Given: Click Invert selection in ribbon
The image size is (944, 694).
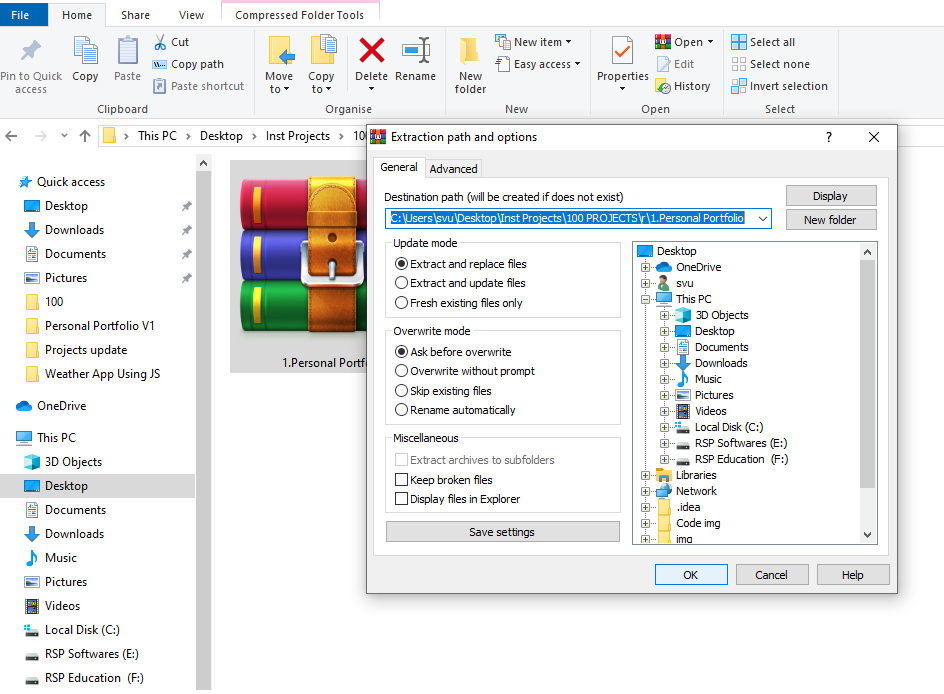Looking at the screenshot, I should tap(779, 86).
